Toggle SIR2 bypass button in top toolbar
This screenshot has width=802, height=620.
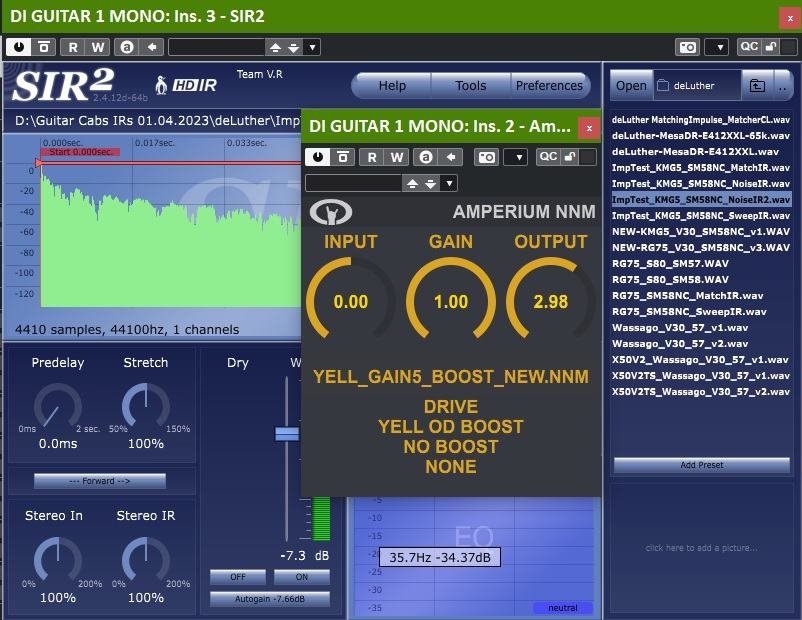point(44,47)
